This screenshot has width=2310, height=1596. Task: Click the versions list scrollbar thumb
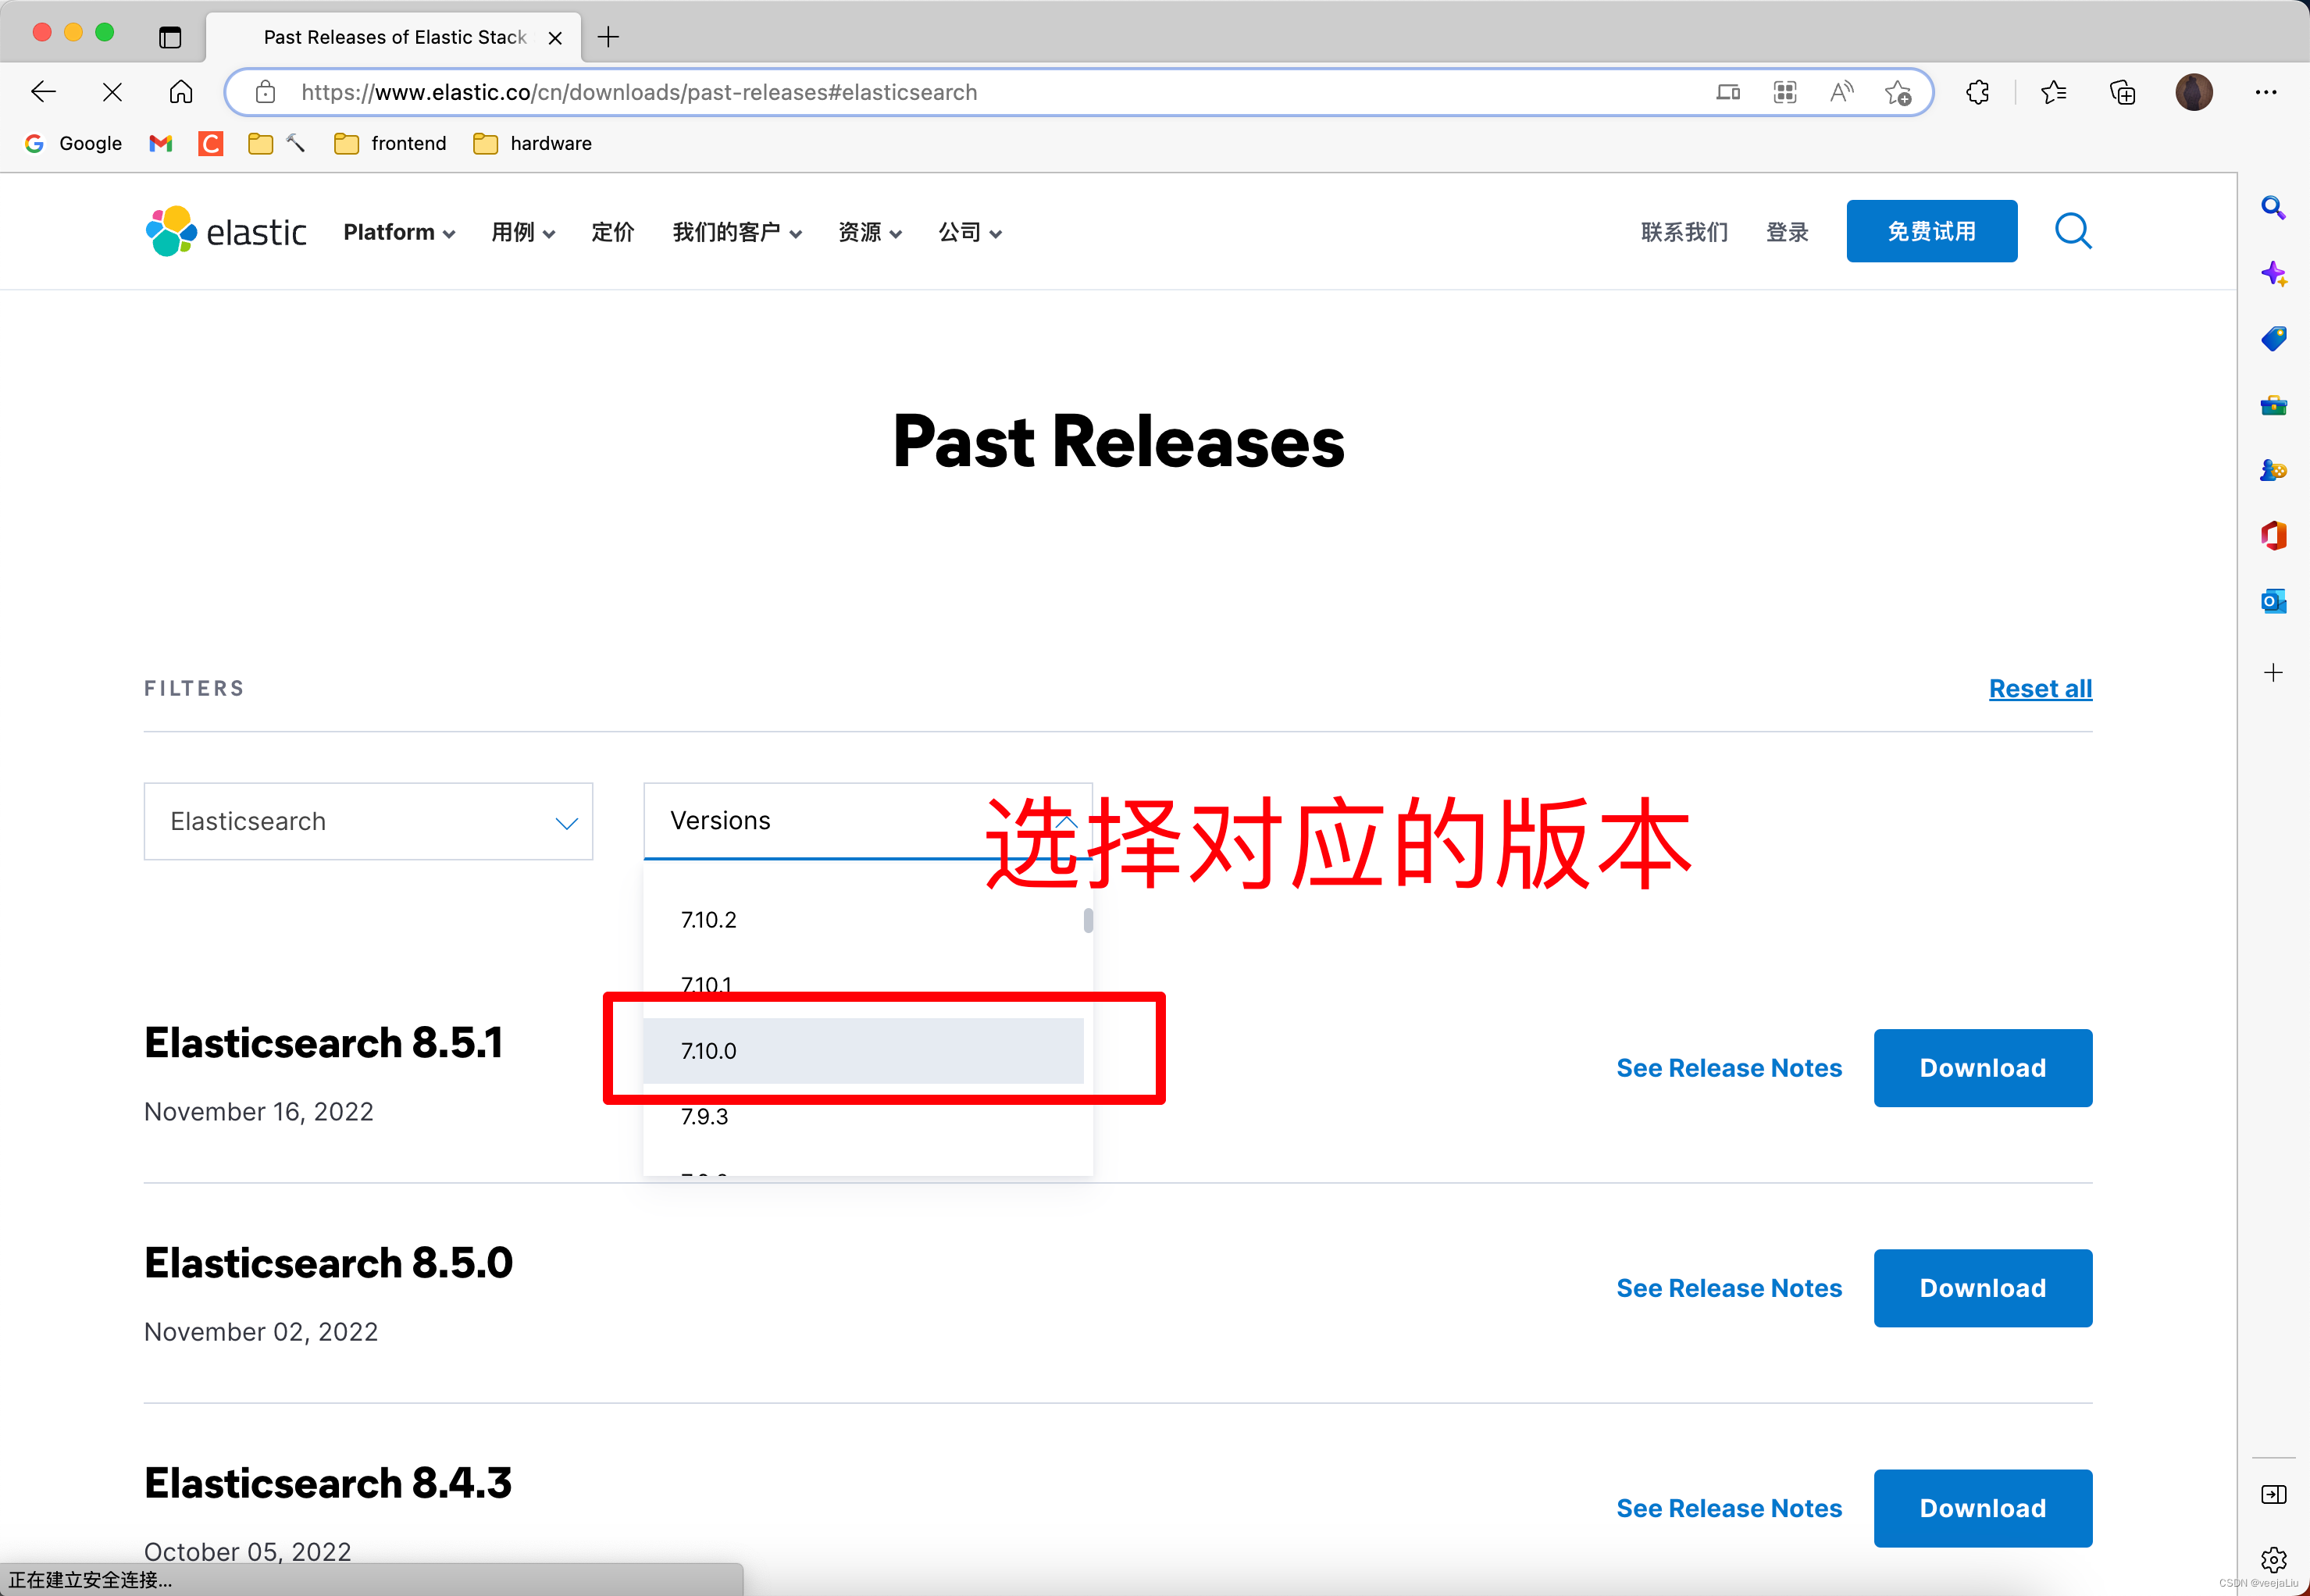1088,920
